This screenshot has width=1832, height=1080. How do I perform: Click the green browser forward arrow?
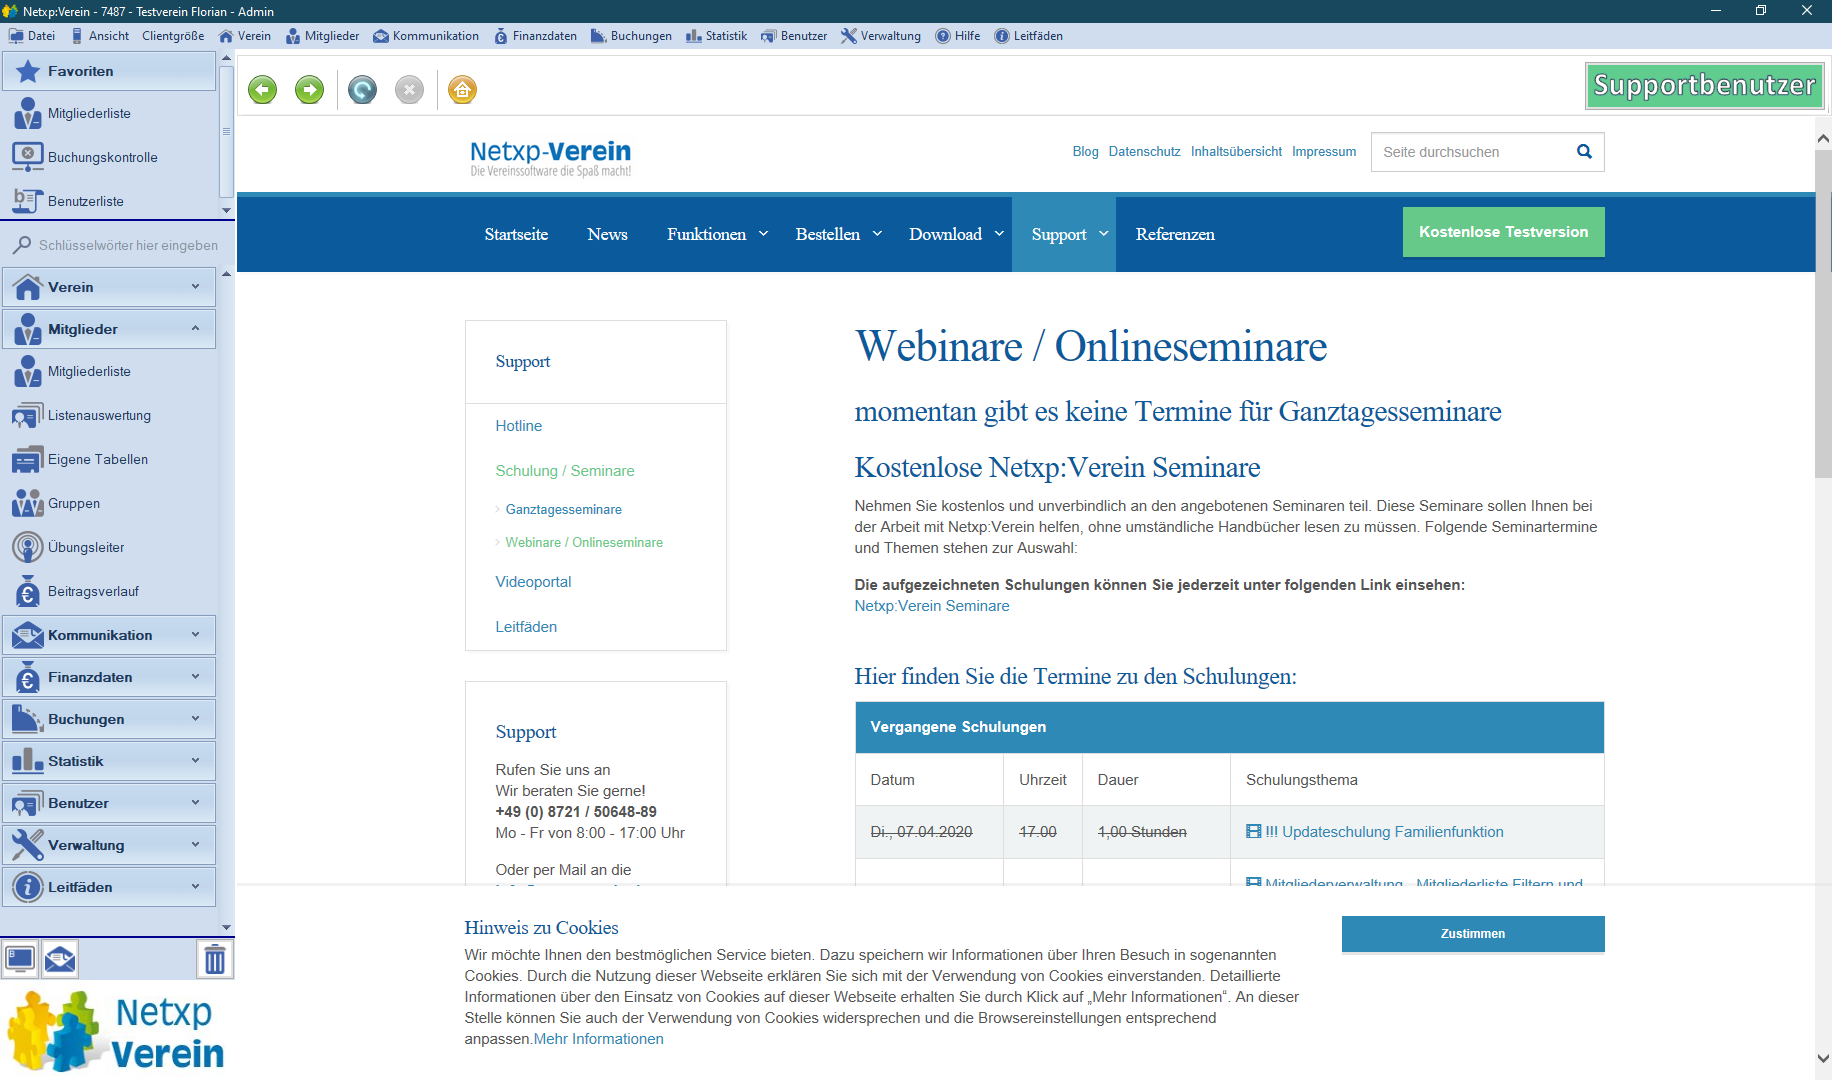pyautogui.click(x=310, y=90)
